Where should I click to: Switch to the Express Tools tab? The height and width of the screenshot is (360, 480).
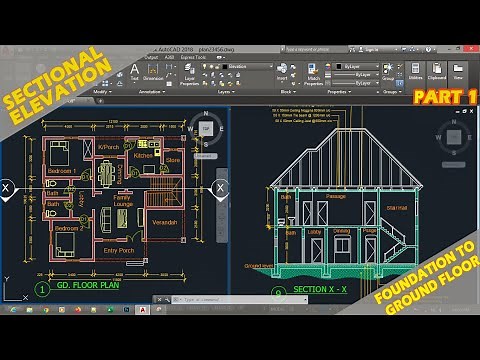[x=193, y=57]
